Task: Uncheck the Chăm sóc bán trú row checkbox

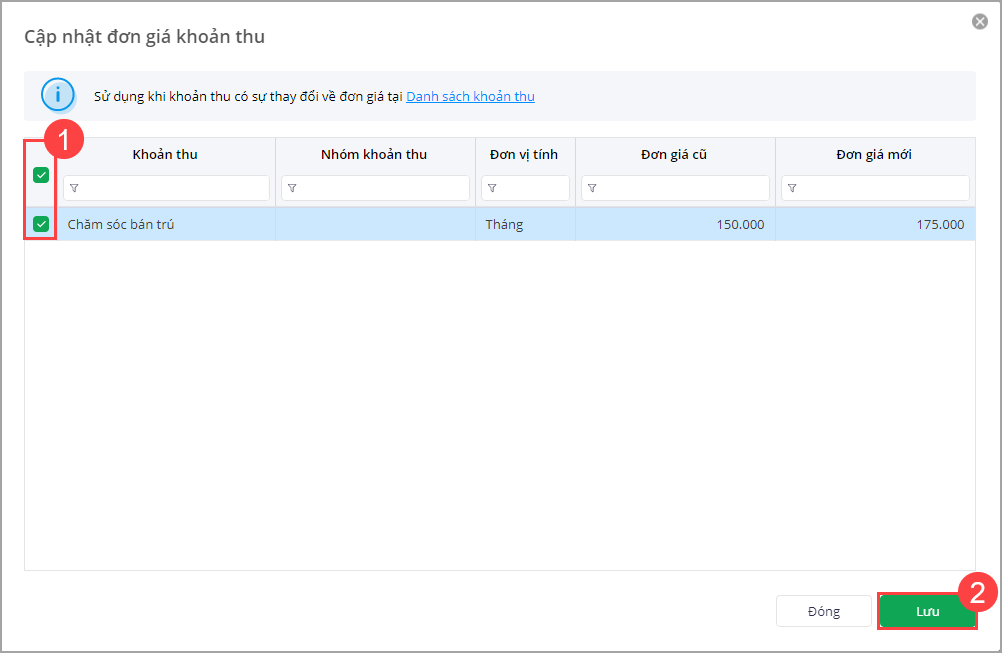Action: point(41,224)
